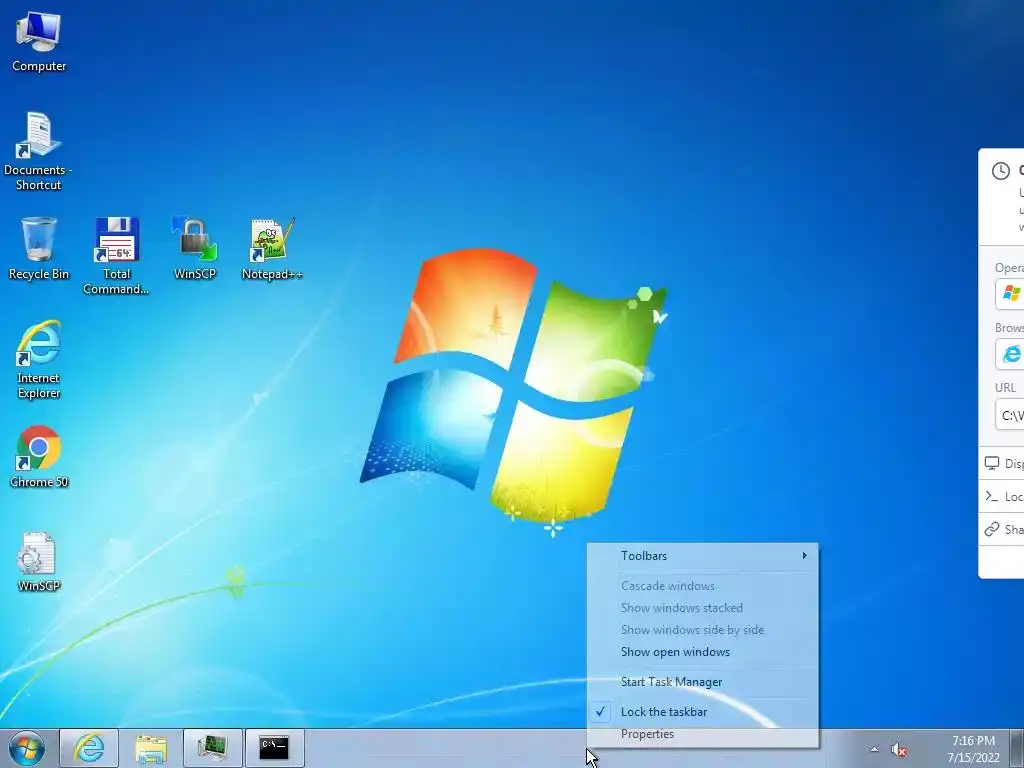Expand the Toolbars submenu
Image resolution: width=1024 pixels, height=768 pixels.
[703, 556]
